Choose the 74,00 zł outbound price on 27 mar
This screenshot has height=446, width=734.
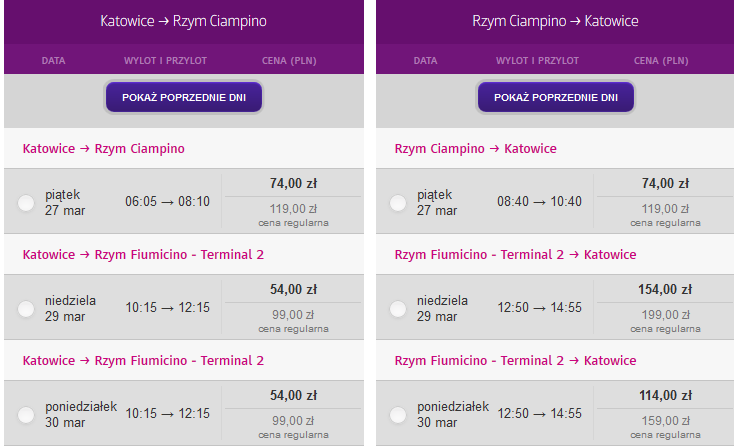[294, 183]
